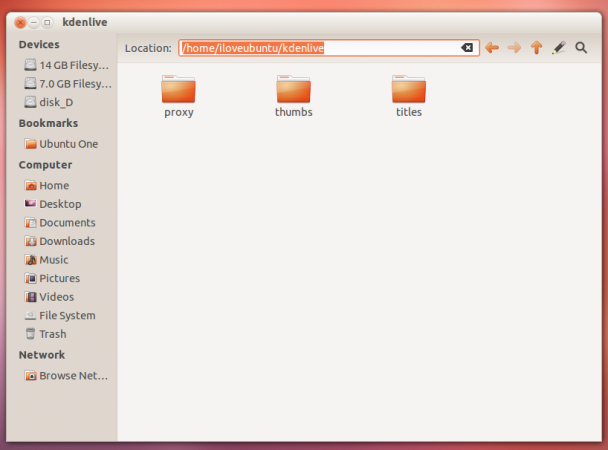Open Trash in sidebar
608x450 pixels.
click(x=45, y=334)
